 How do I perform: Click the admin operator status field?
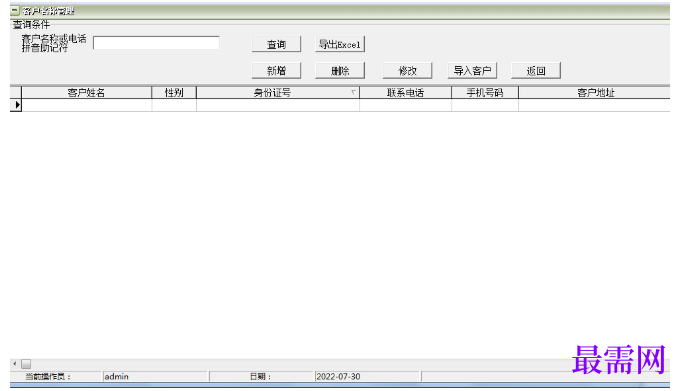coord(155,376)
